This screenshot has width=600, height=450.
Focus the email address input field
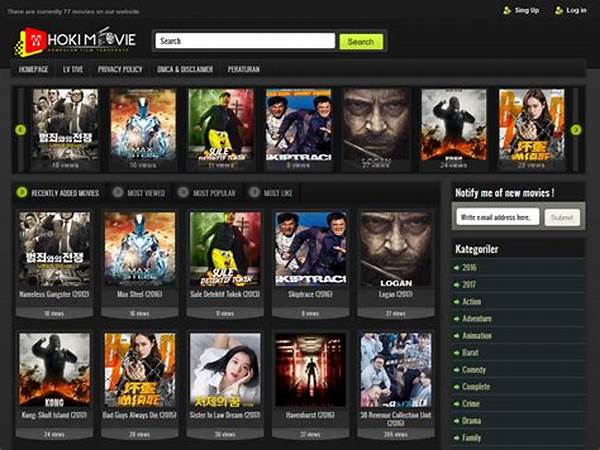pos(497,216)
